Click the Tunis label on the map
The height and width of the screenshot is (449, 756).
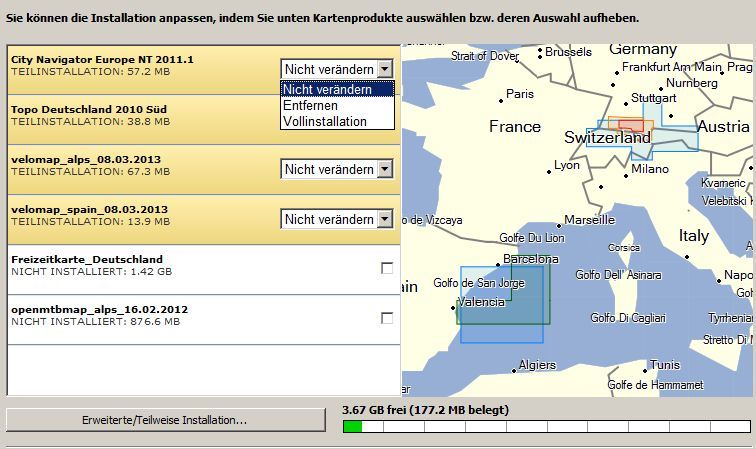(665, 365)
